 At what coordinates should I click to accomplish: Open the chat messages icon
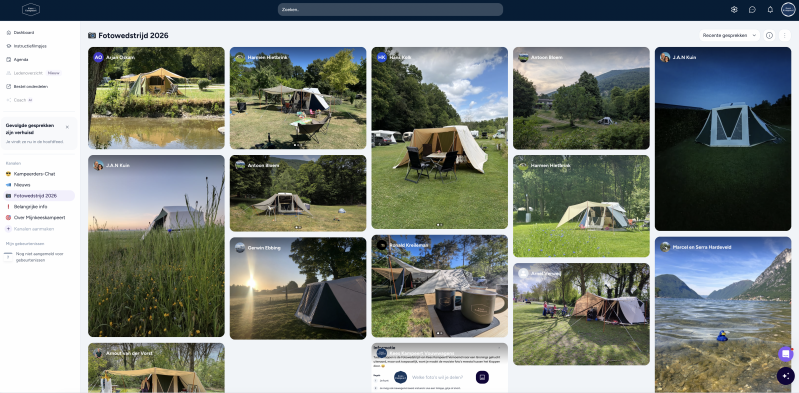752,9
